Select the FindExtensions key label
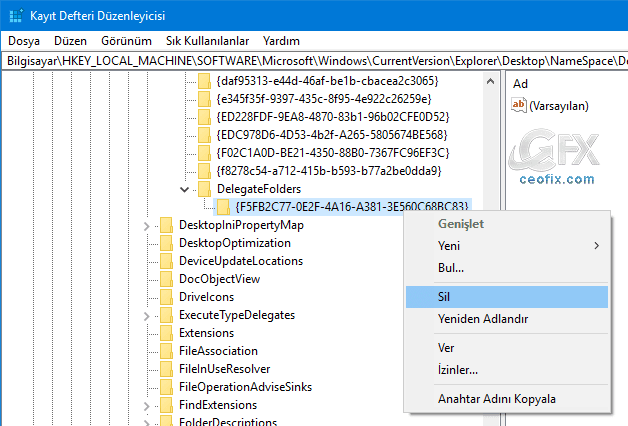 pyautogui.click(x=218, y=405)
